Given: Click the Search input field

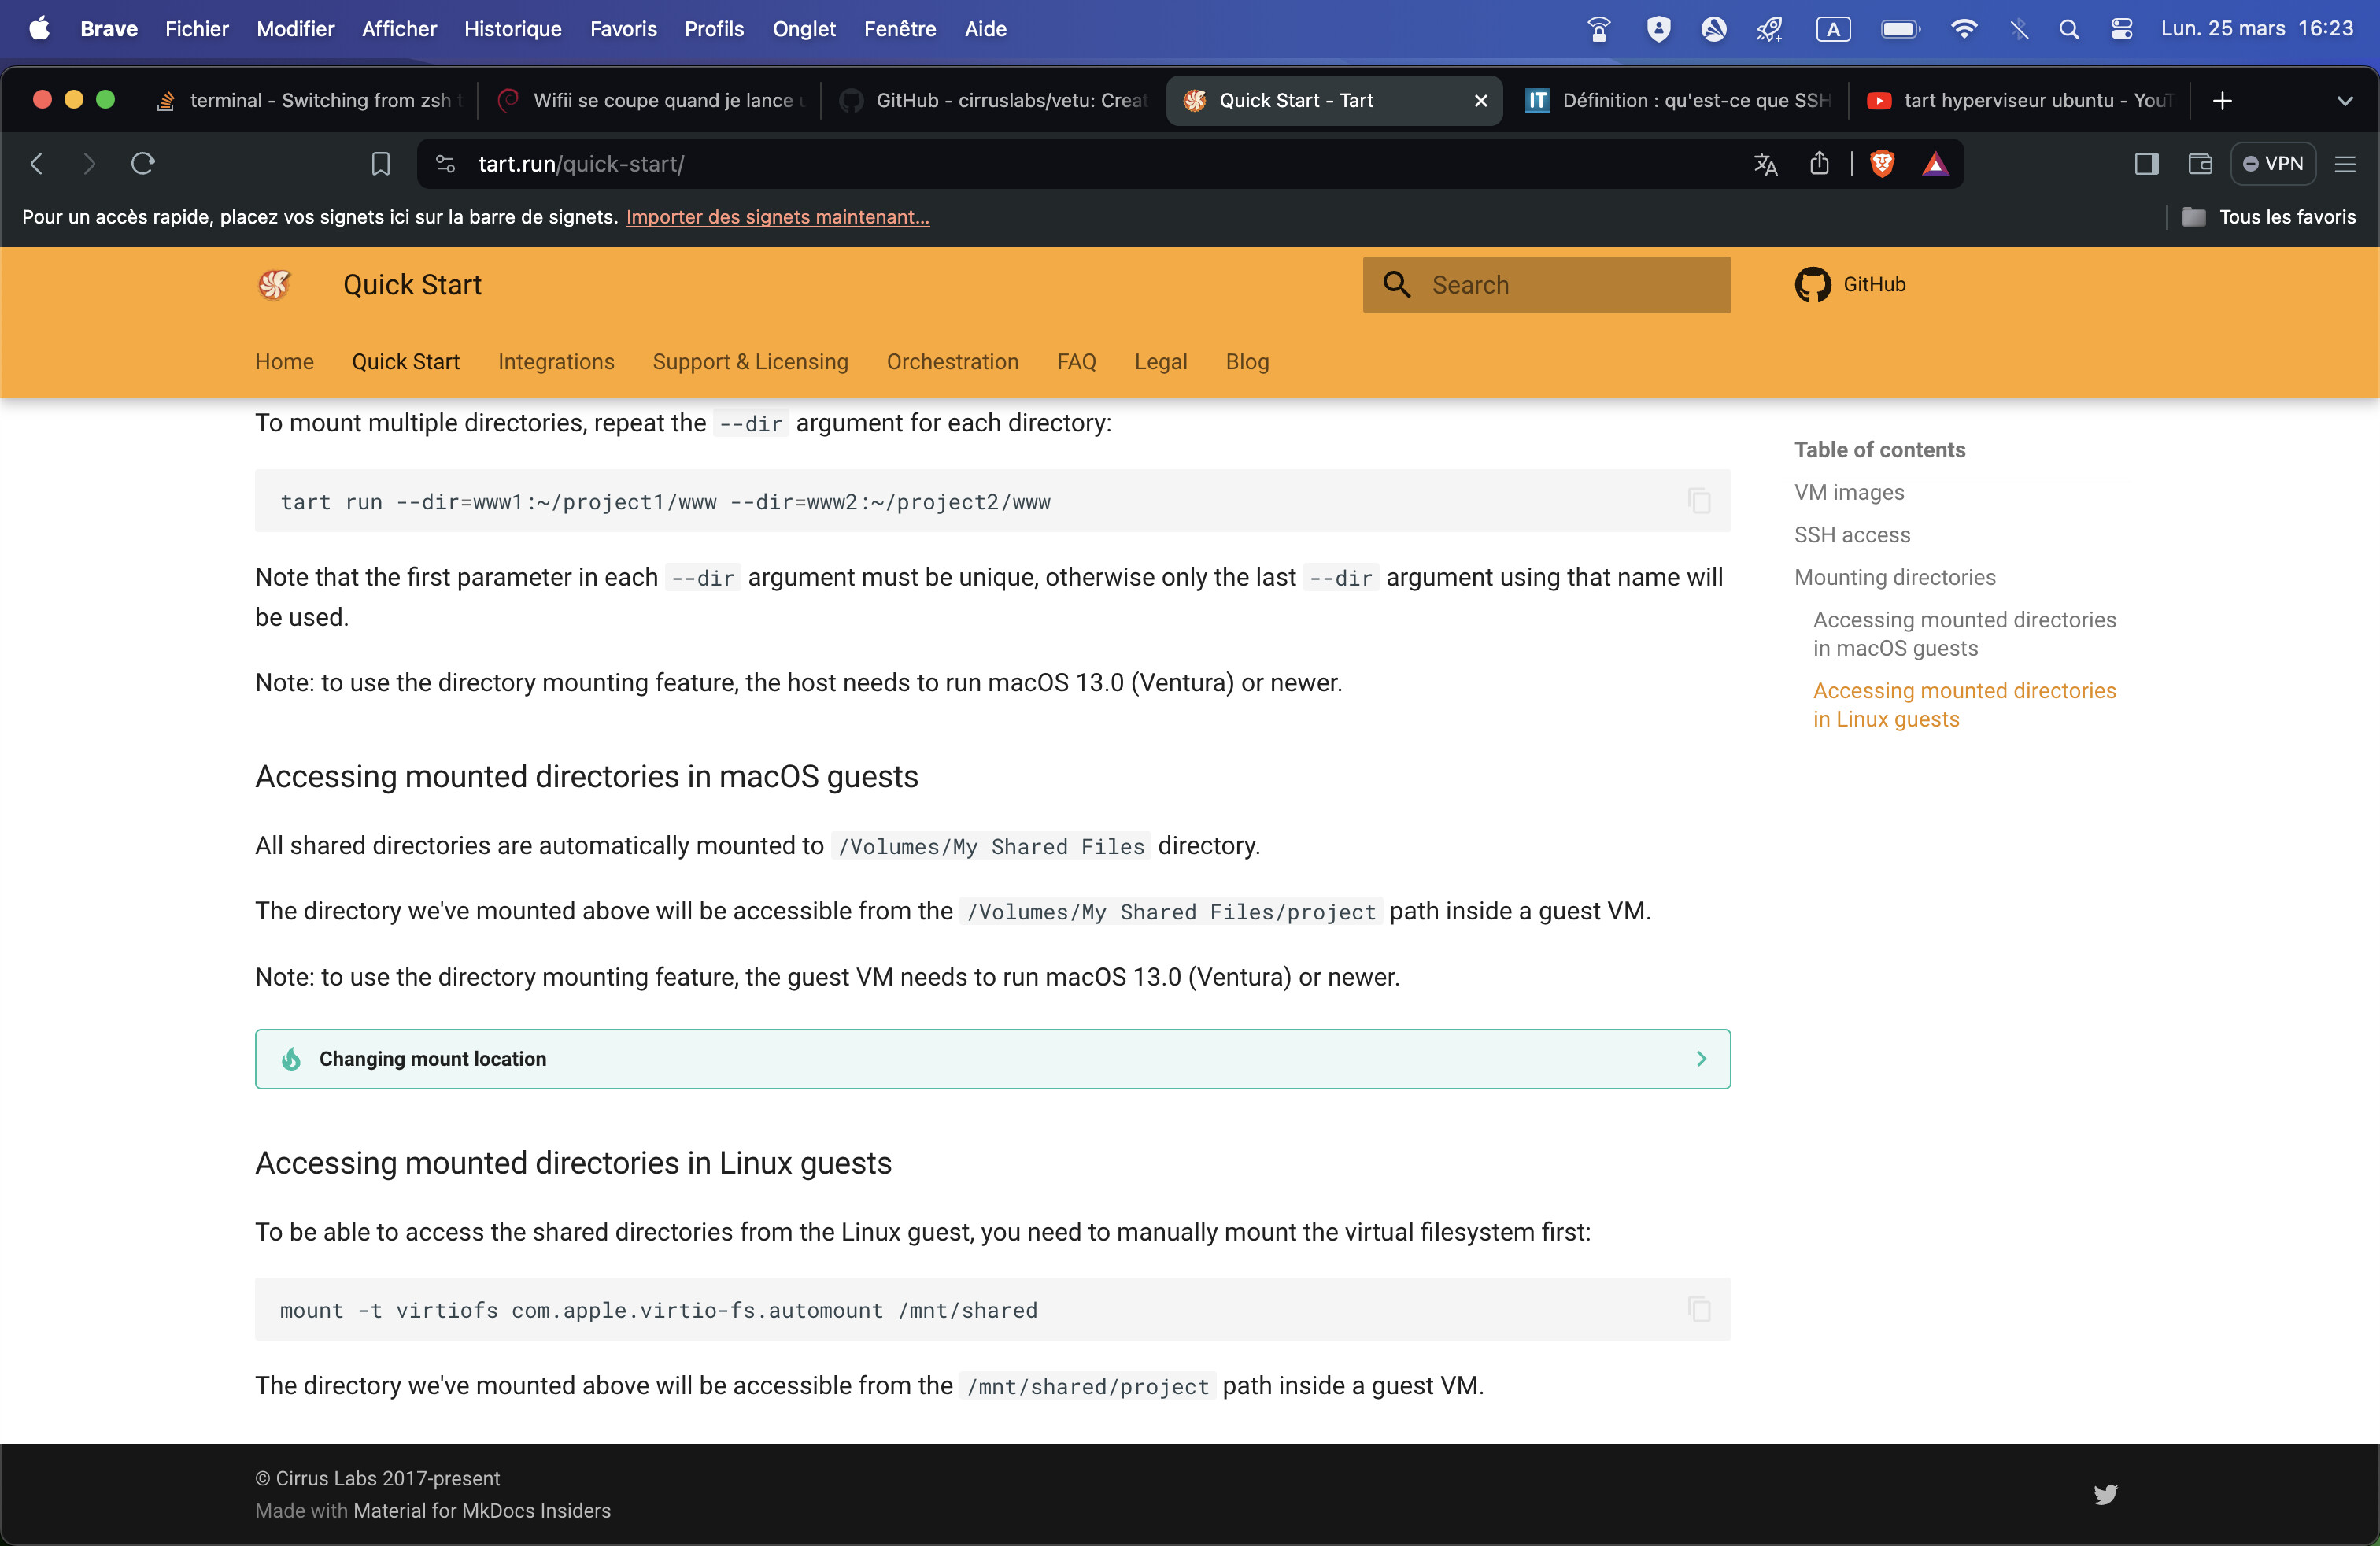Looking at the screenshot, I should pos(1546,285).
